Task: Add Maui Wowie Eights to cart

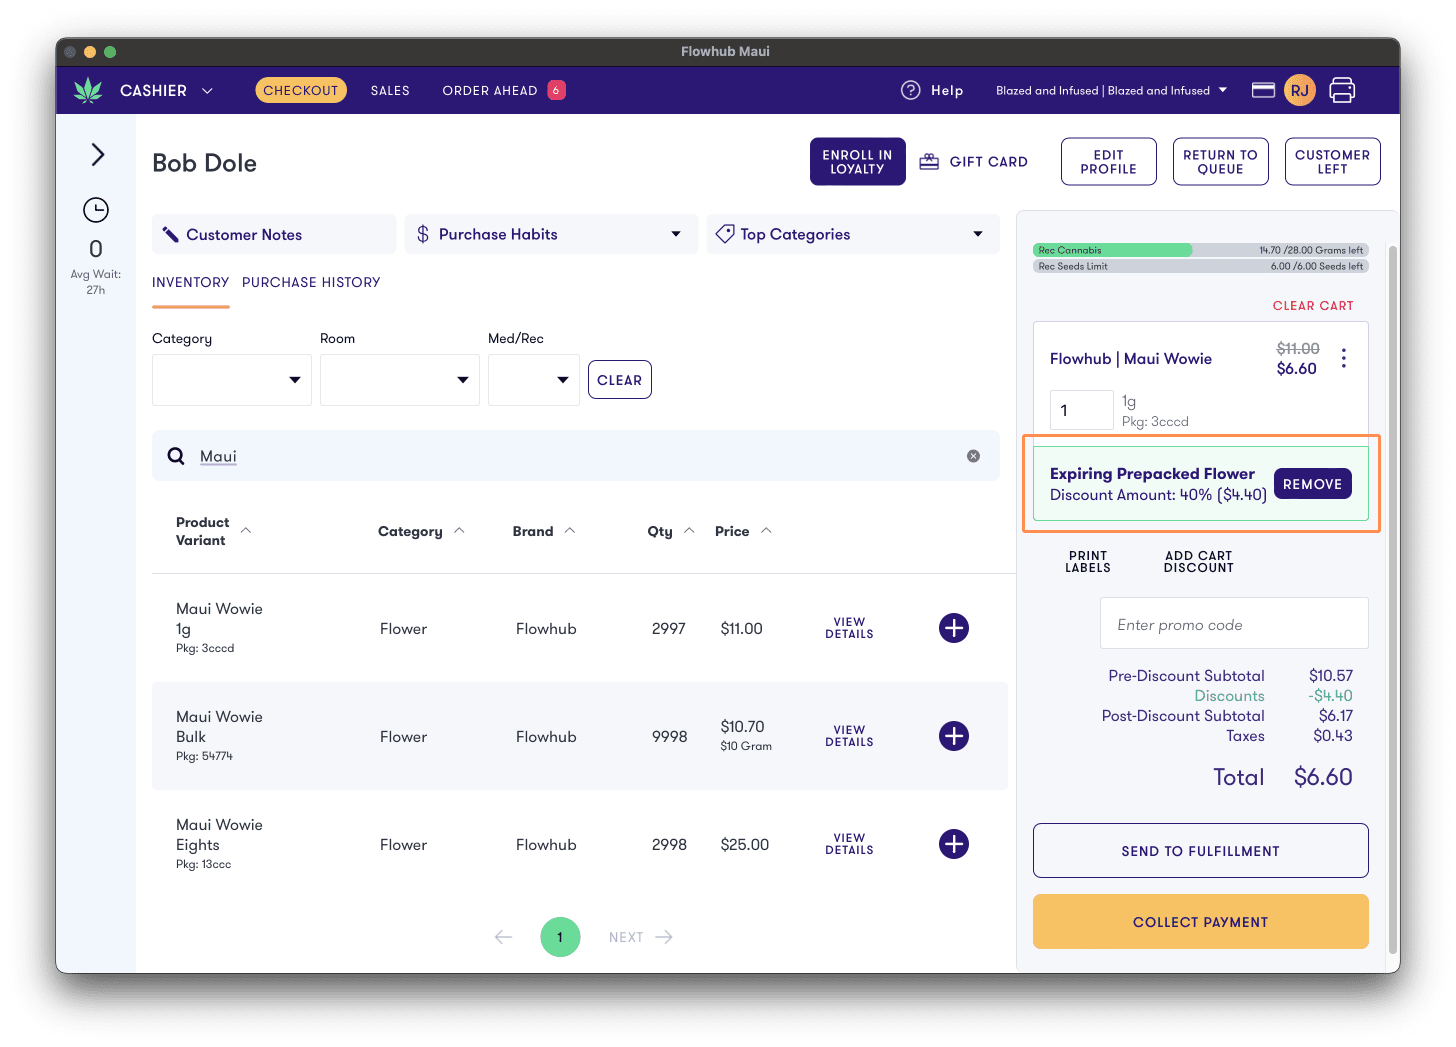Action: coord(954,844)
